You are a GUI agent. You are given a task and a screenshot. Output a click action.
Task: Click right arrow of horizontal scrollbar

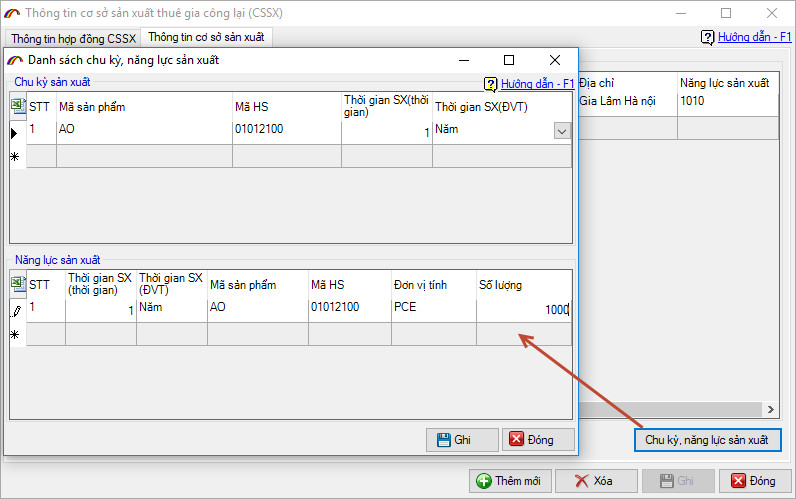pos(771,409)
